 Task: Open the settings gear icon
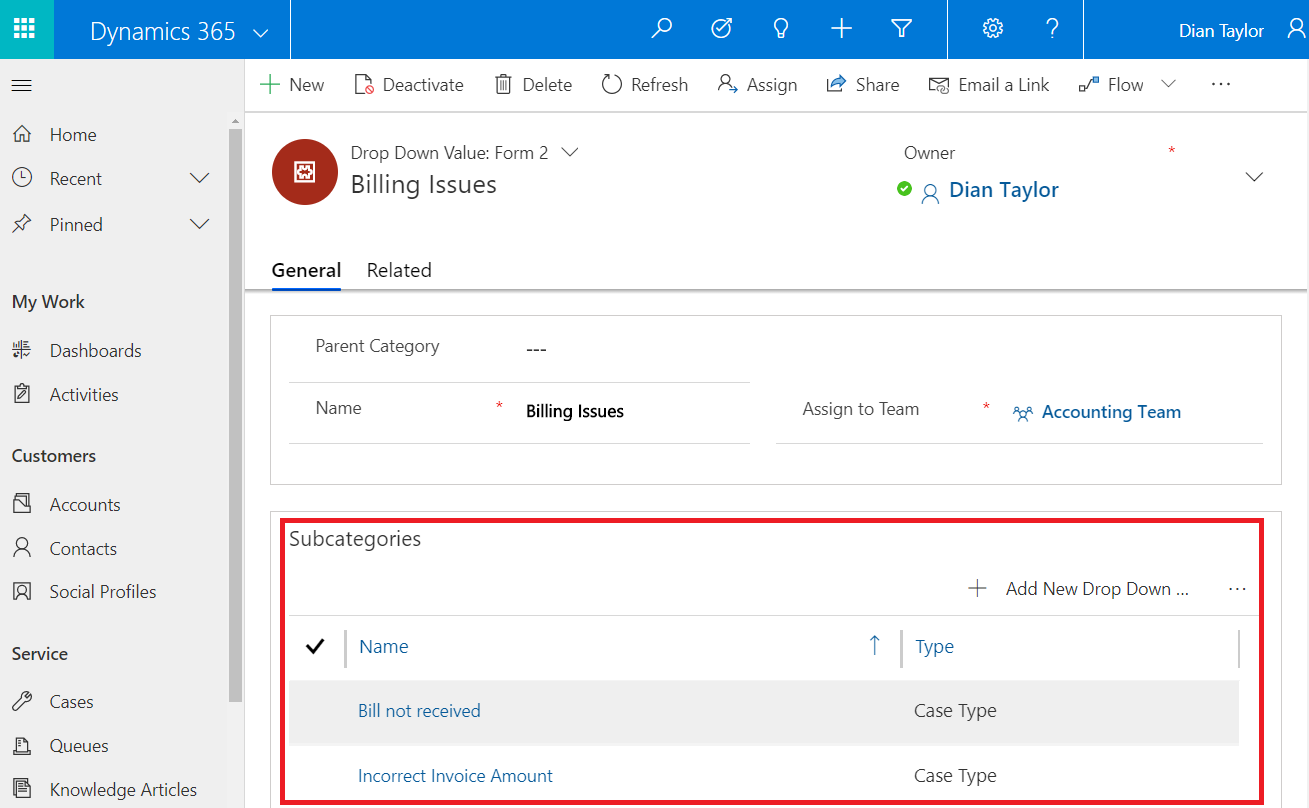point(992,29)
